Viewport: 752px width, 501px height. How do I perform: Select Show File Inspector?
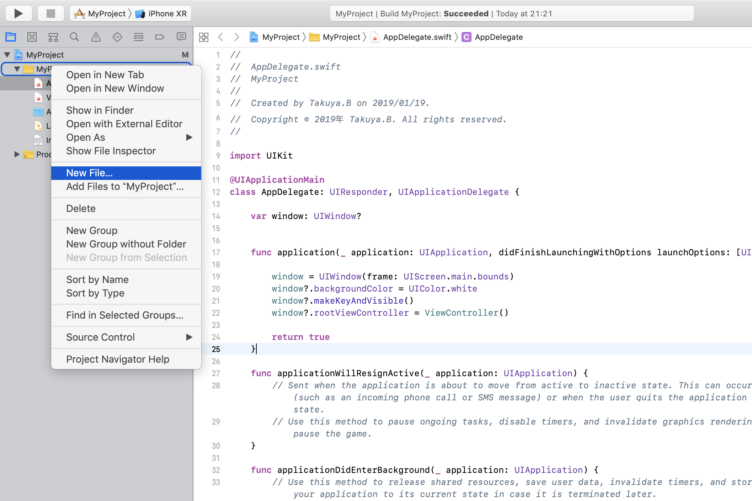coord(126,151)
